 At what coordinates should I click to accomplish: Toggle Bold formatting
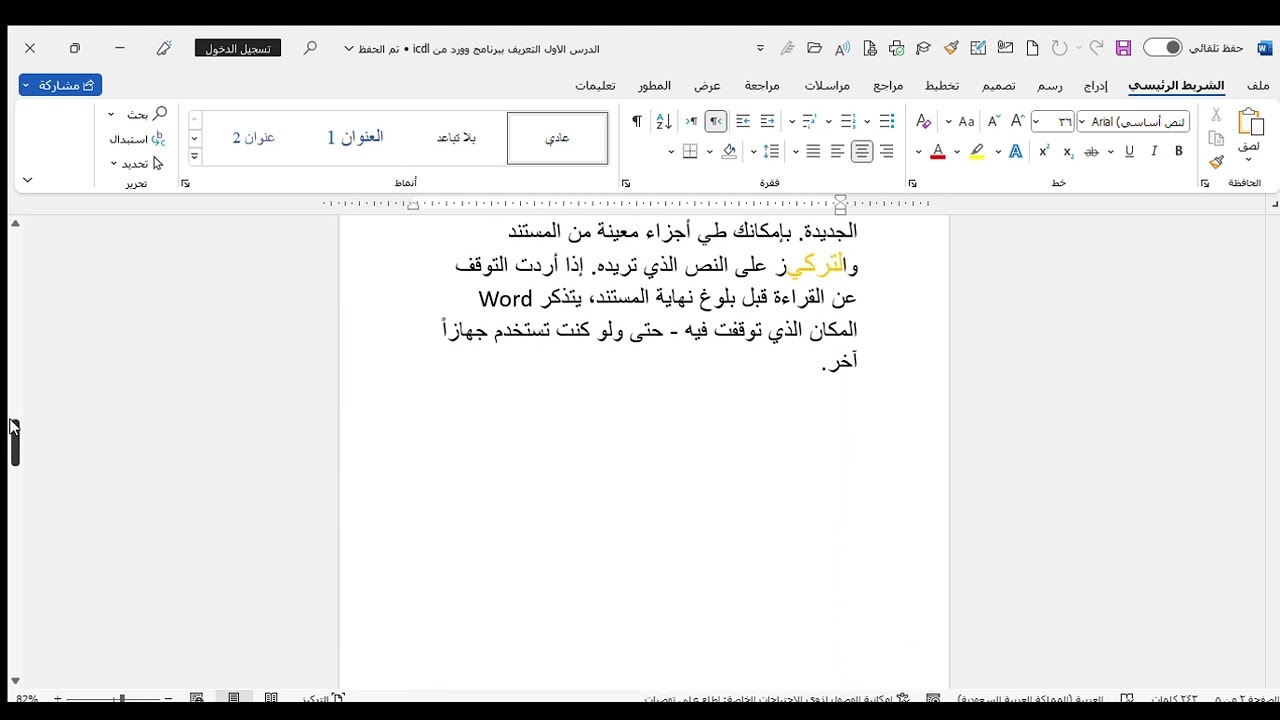click(x=1179, y=152)
